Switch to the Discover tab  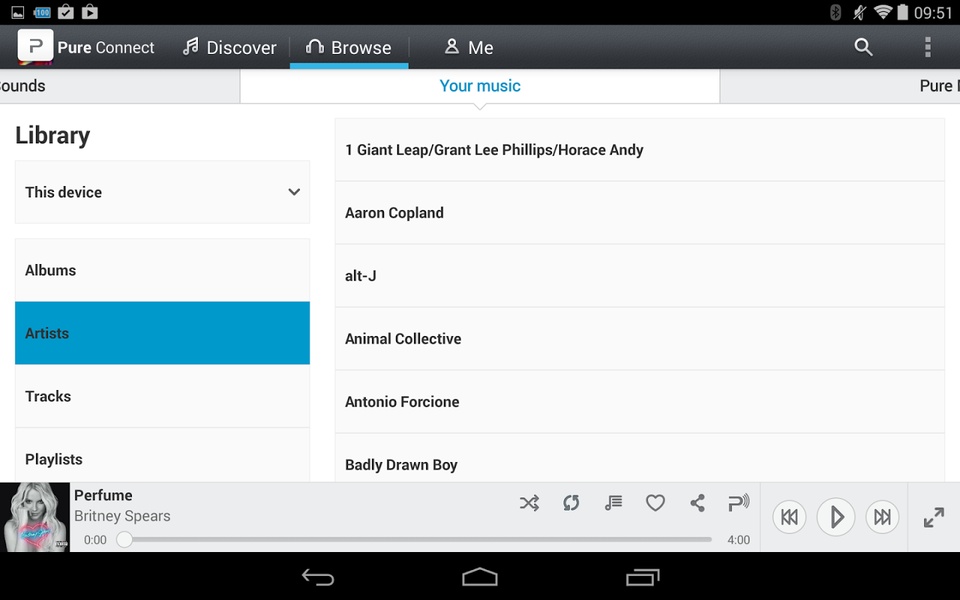[230, 47]
